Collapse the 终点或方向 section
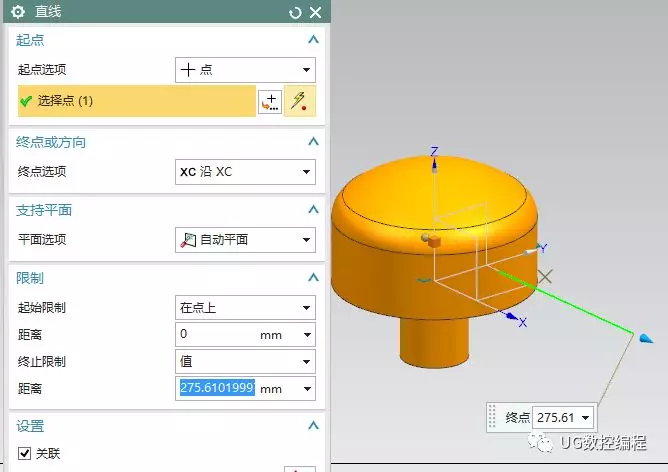This screenshot has height=472, width=668. pos(313,141)
